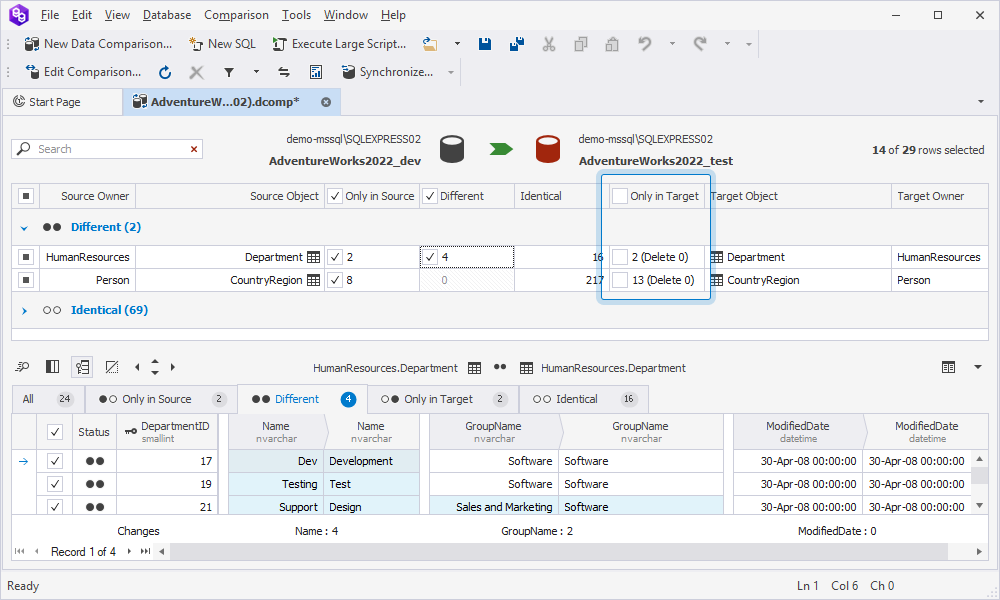Click the Refresh comparison icon

(x=165, y=72)
